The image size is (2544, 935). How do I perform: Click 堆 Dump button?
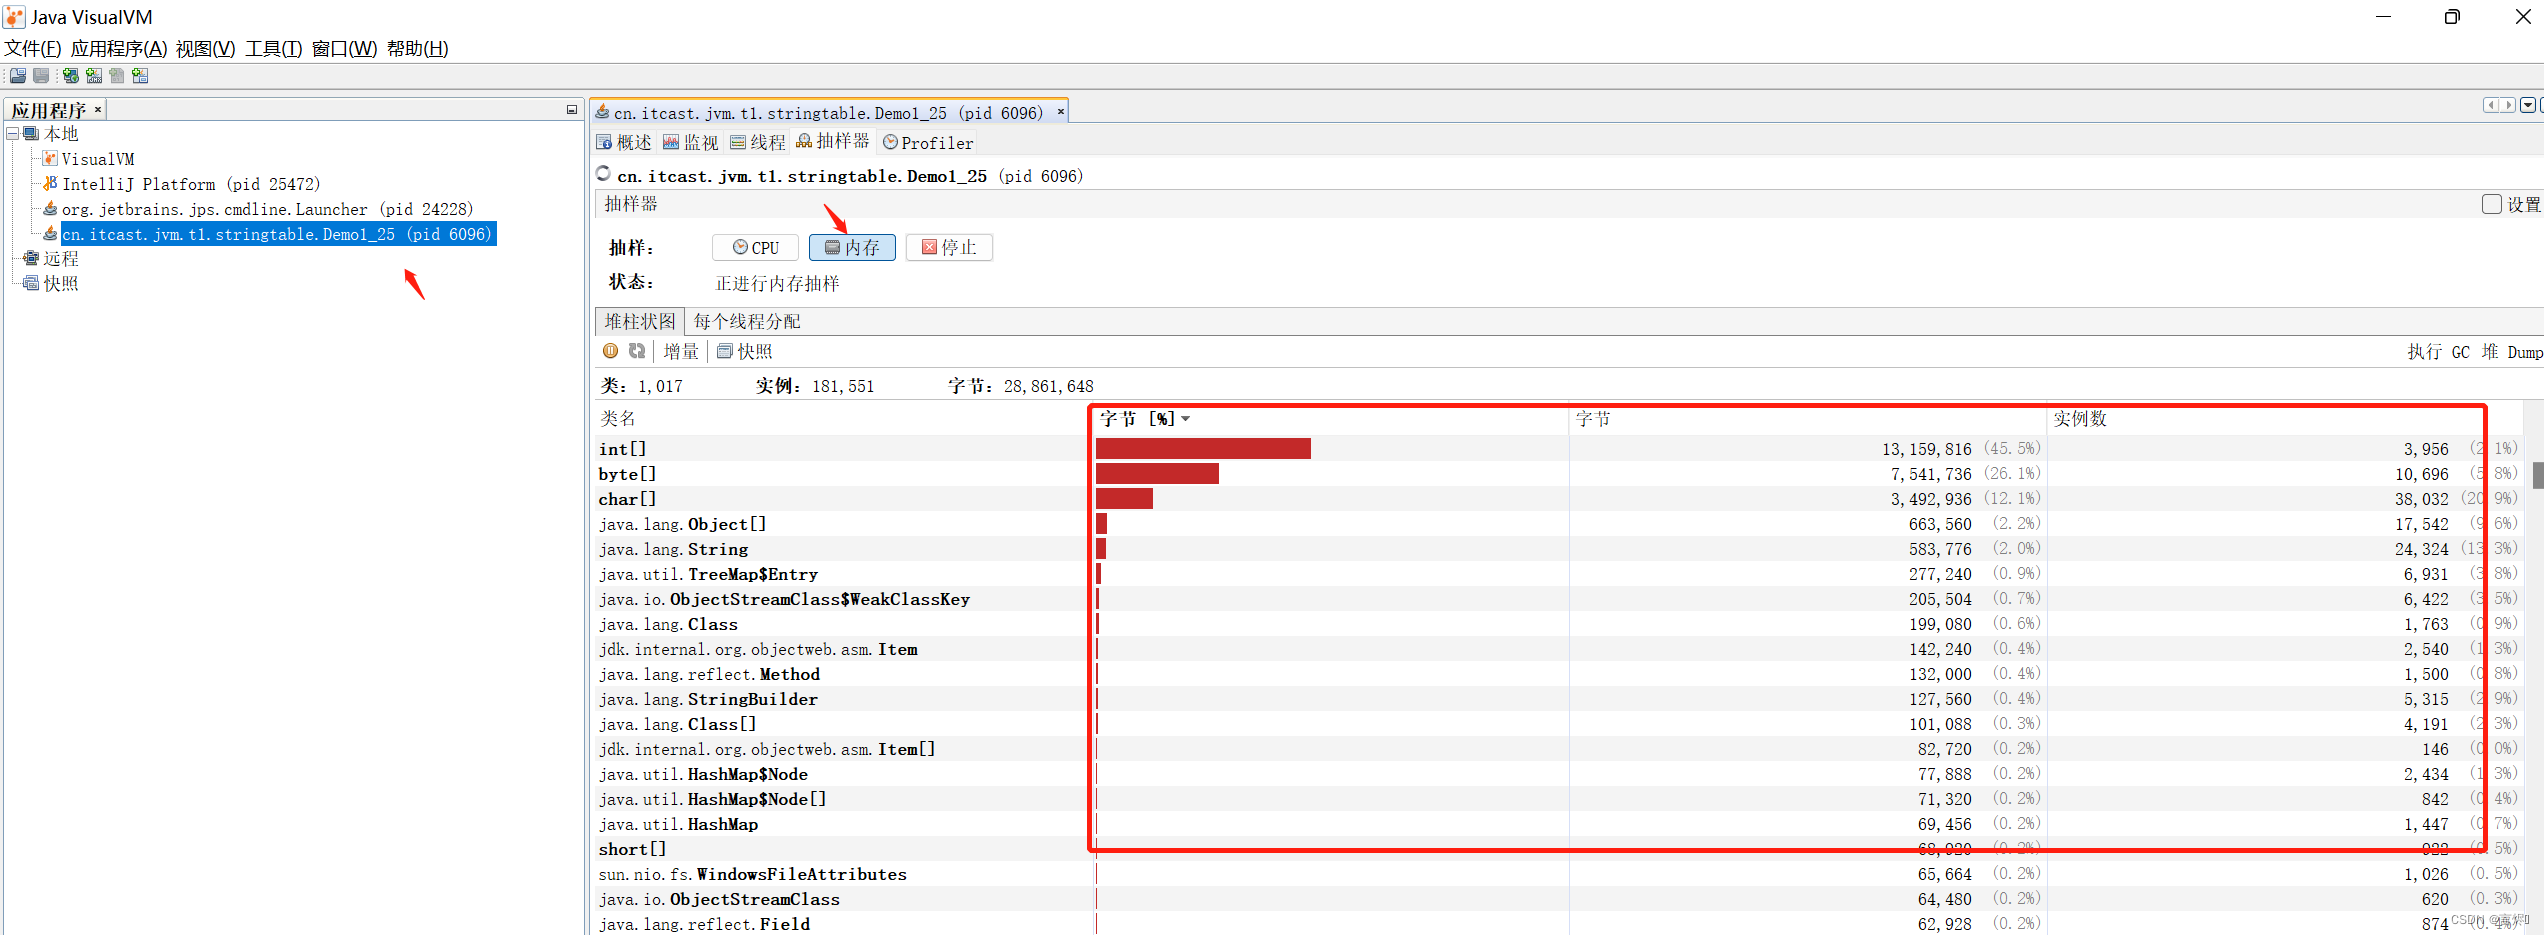coord(2511,352)
